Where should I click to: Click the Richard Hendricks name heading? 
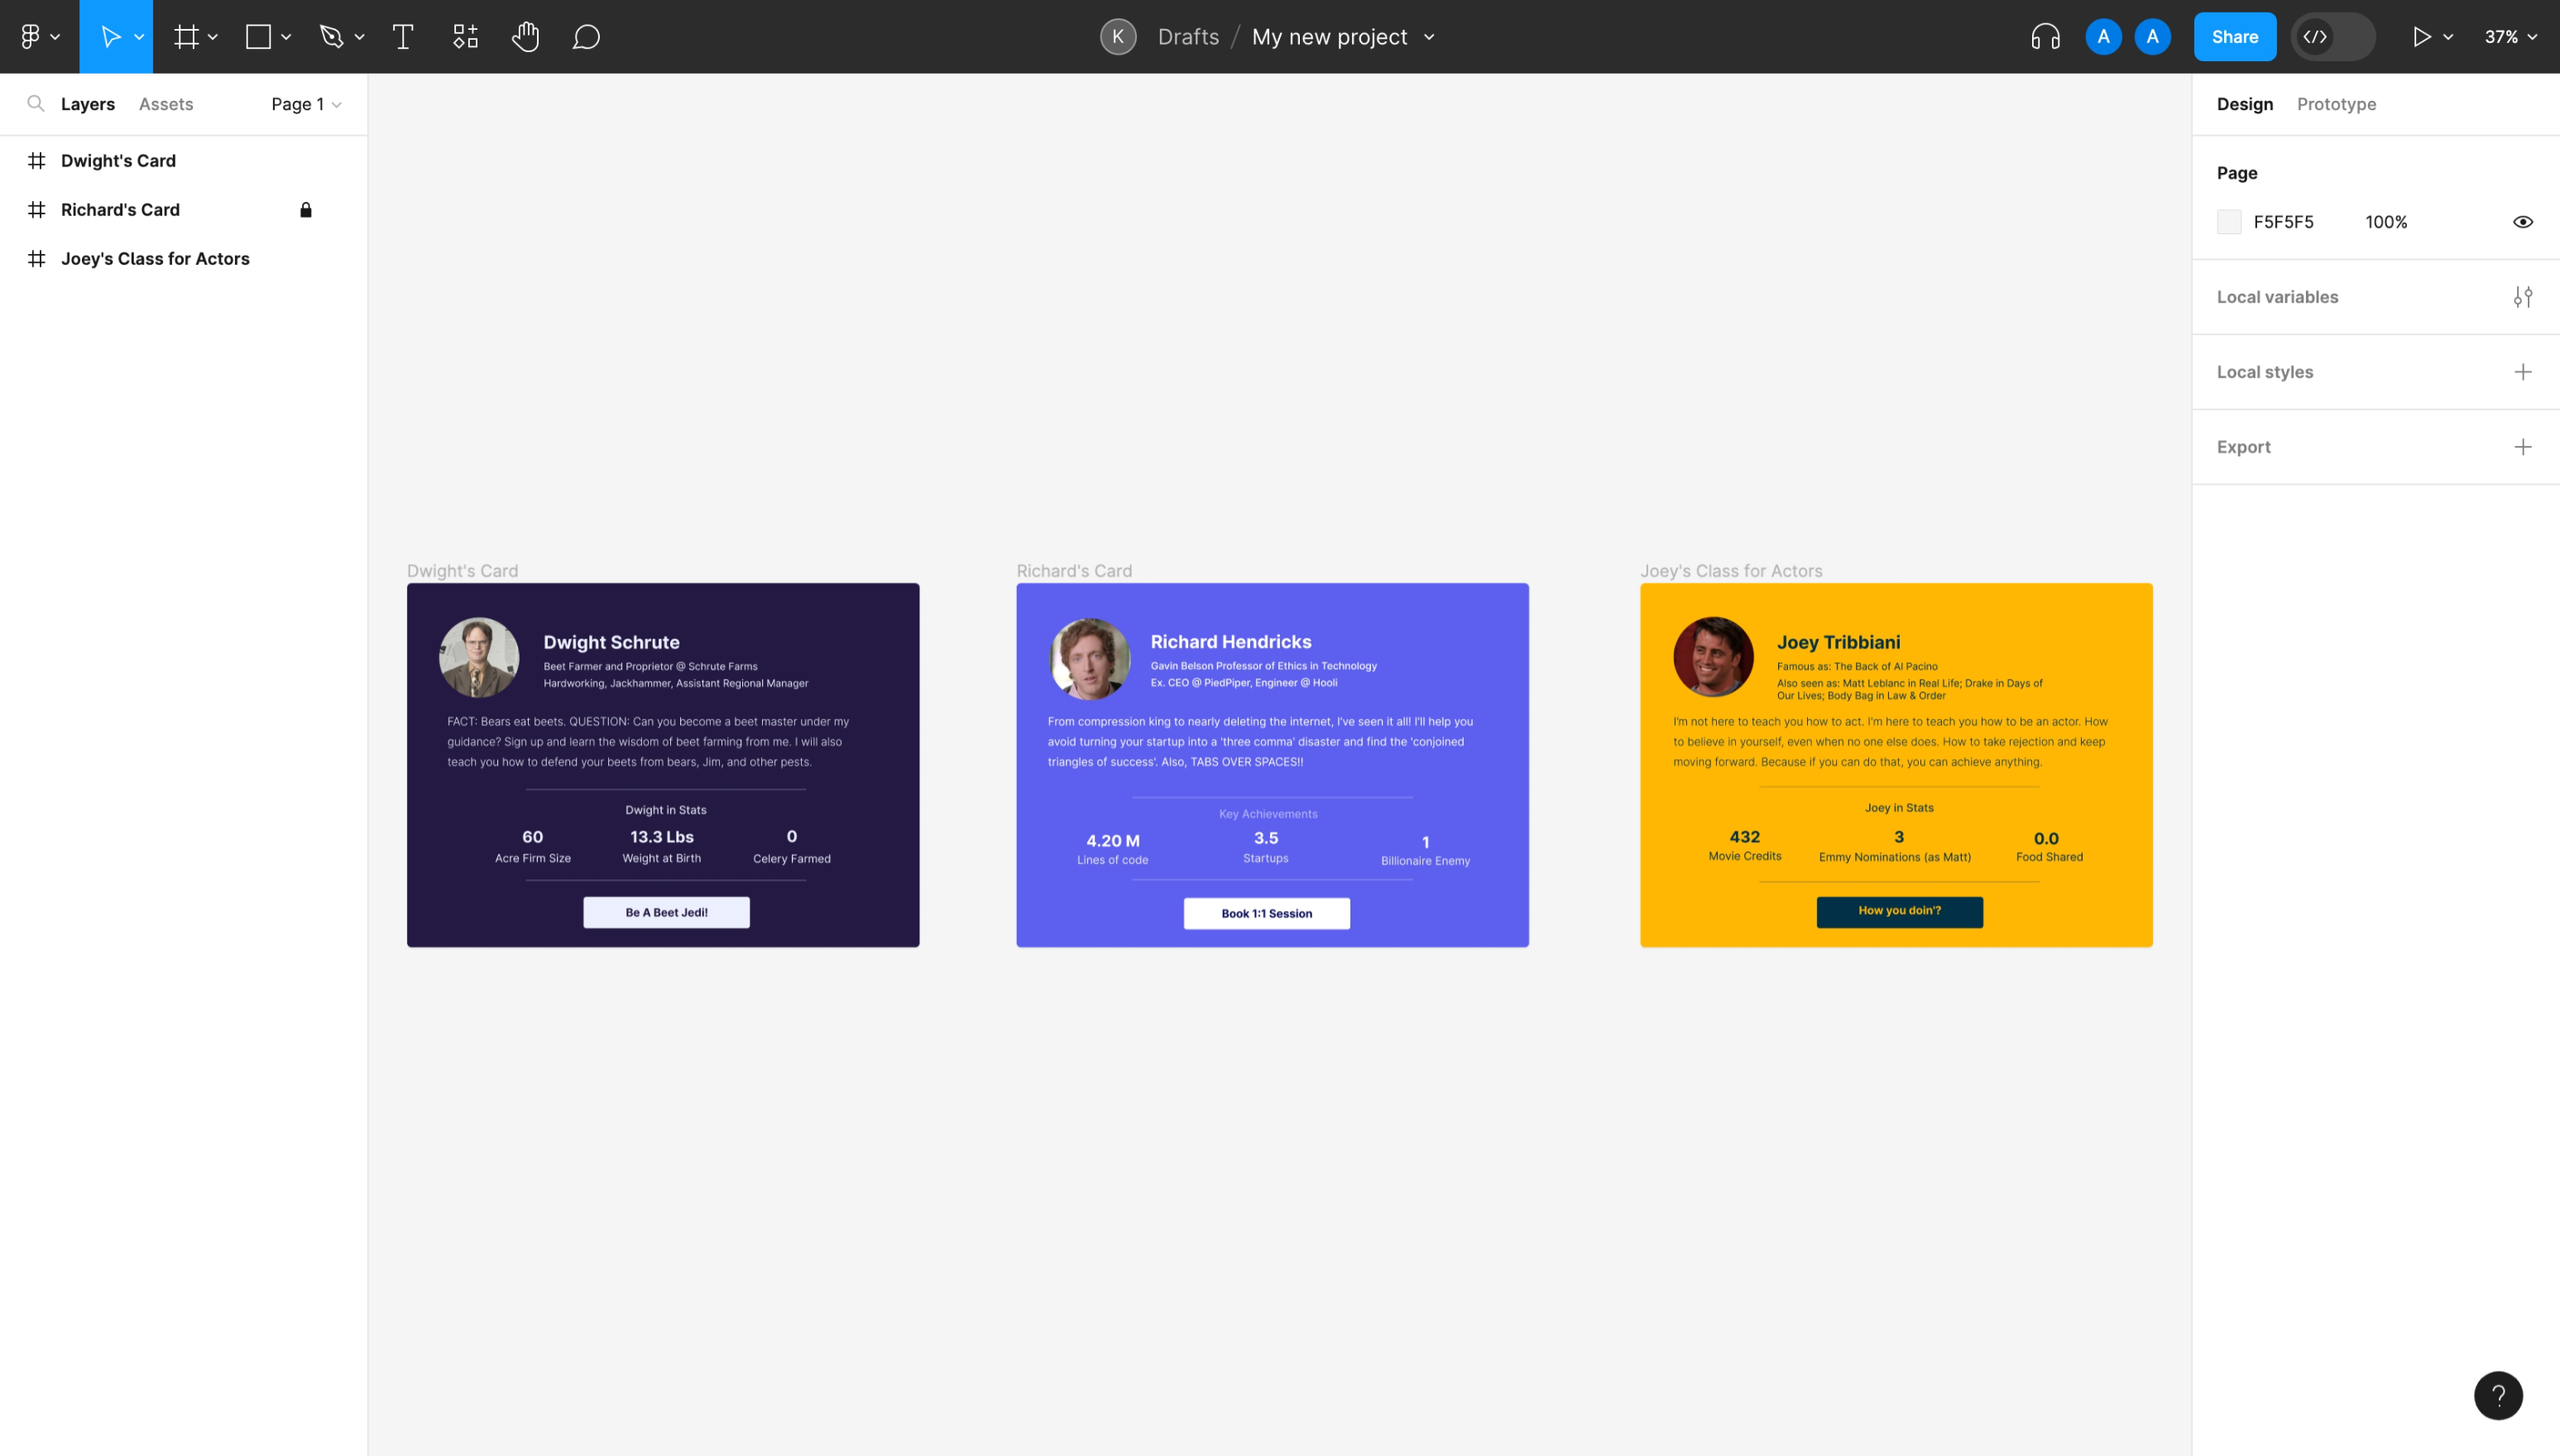coord(1231,642)
